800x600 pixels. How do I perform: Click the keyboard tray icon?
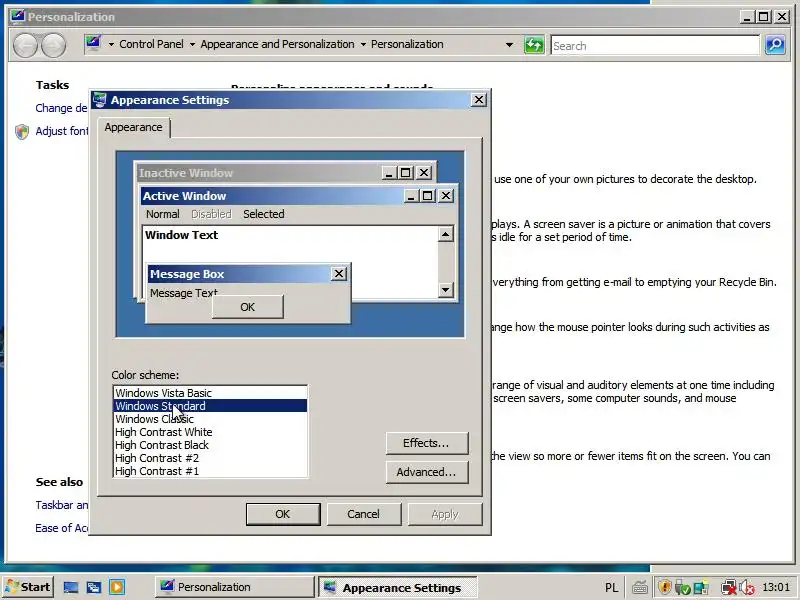click(640, 588)
